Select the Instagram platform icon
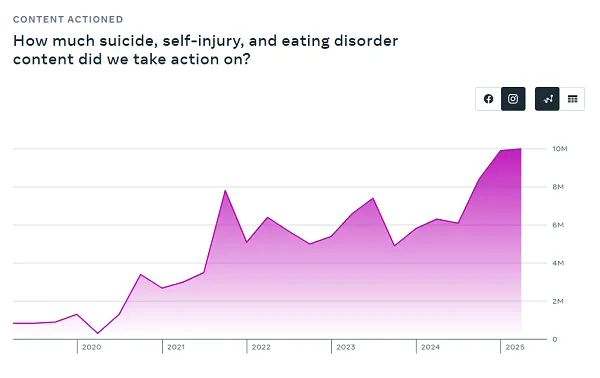 (x=513, y=99)
